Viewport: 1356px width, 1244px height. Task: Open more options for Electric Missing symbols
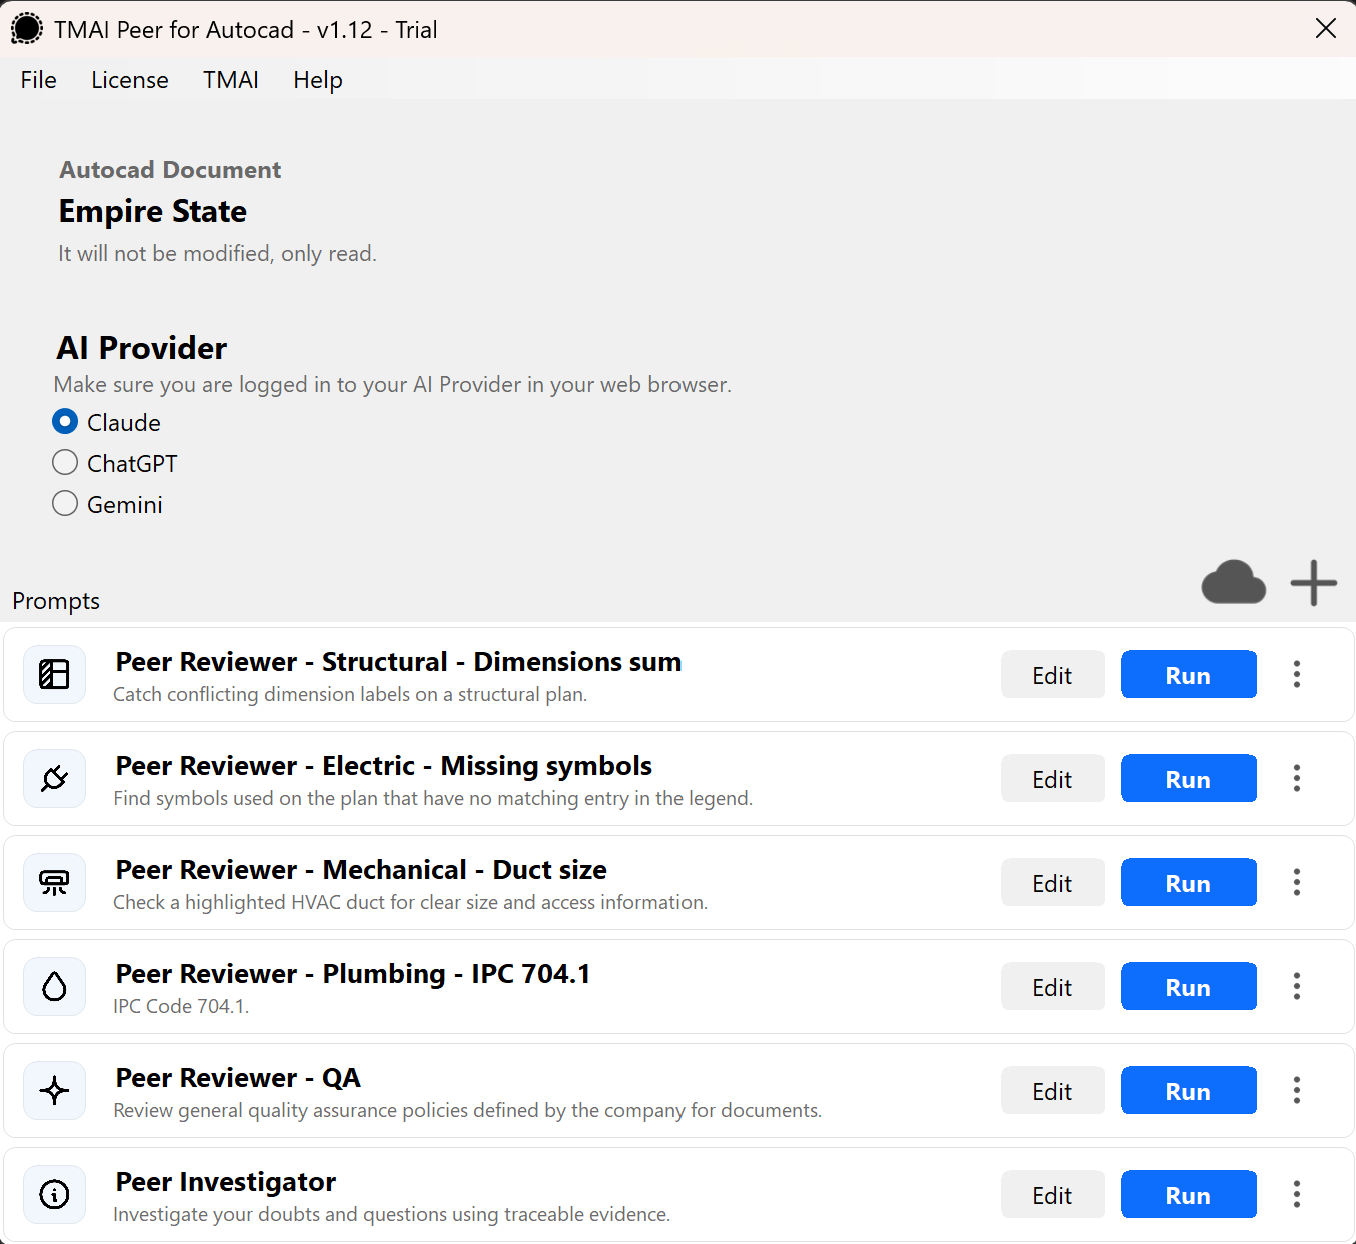pyautogui.click(x=1297, y=778)
